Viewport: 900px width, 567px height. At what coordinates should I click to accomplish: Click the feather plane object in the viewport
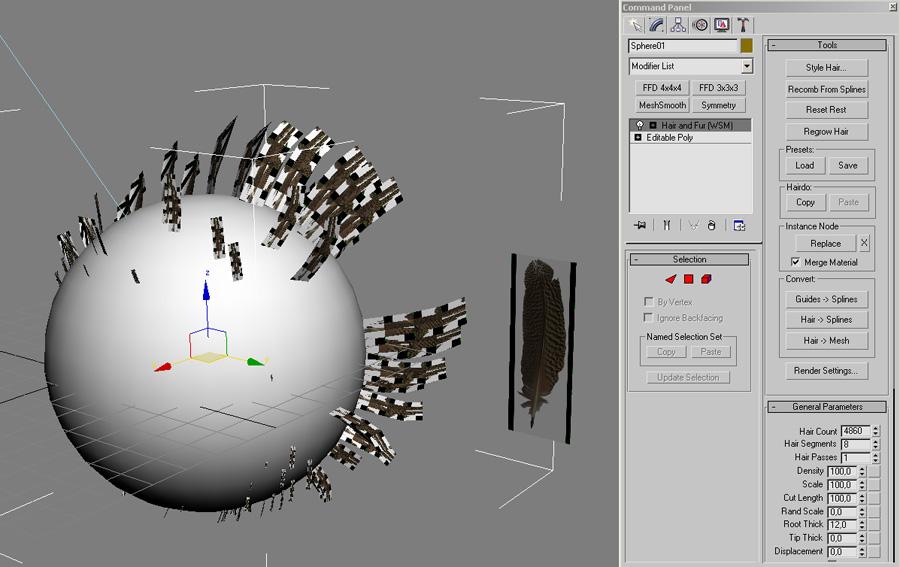pyautogui.click(x=543, y=347)
